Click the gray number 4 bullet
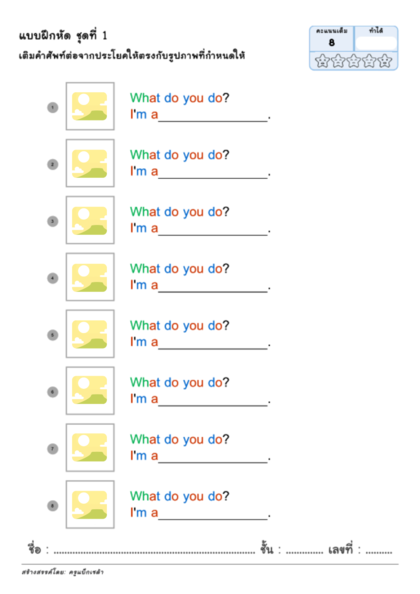420x594 pixels. 53,278
